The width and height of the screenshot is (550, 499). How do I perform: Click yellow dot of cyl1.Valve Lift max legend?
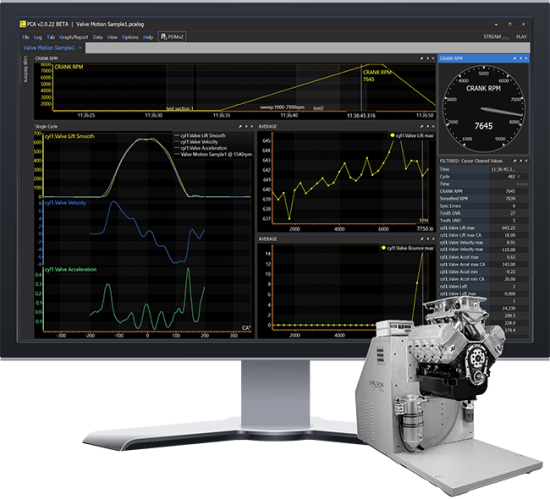click(x=393, y=135)
